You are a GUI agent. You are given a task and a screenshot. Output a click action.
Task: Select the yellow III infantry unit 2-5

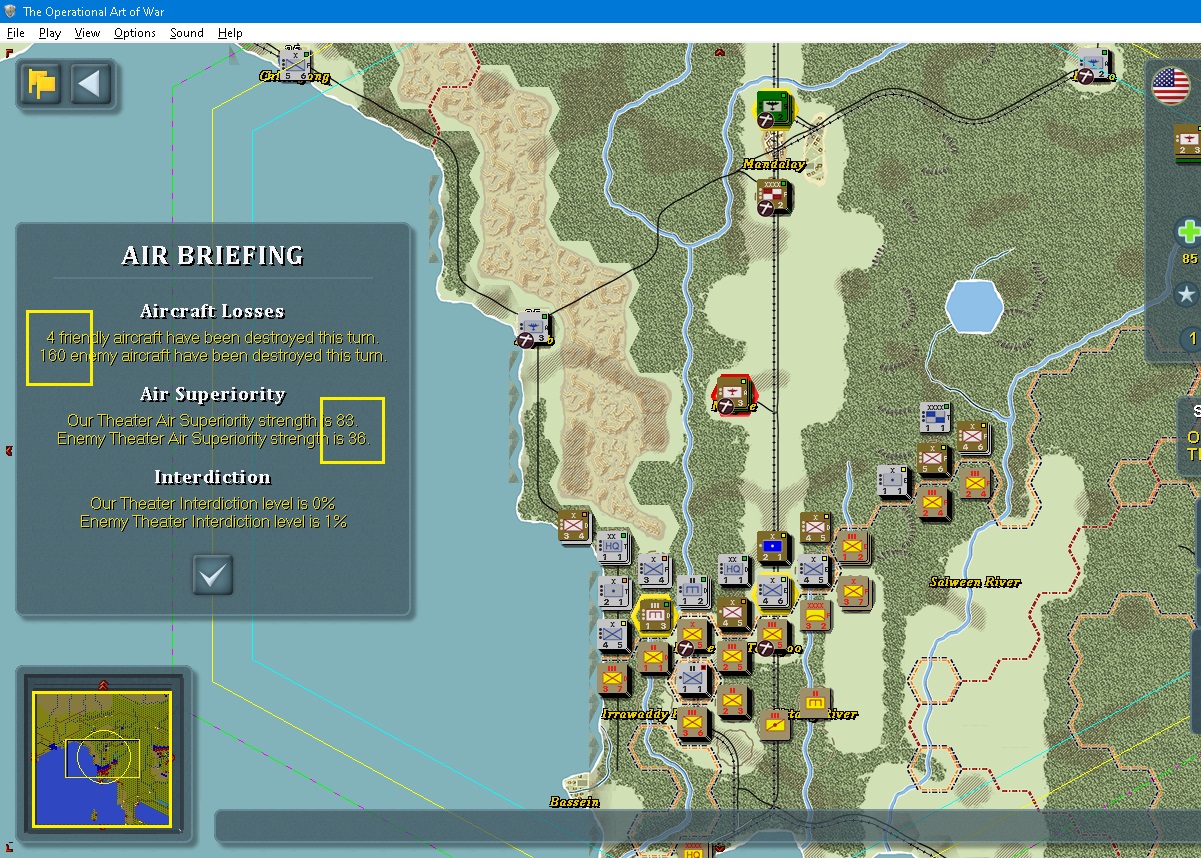pyautogui.click(x=732, y=657)
